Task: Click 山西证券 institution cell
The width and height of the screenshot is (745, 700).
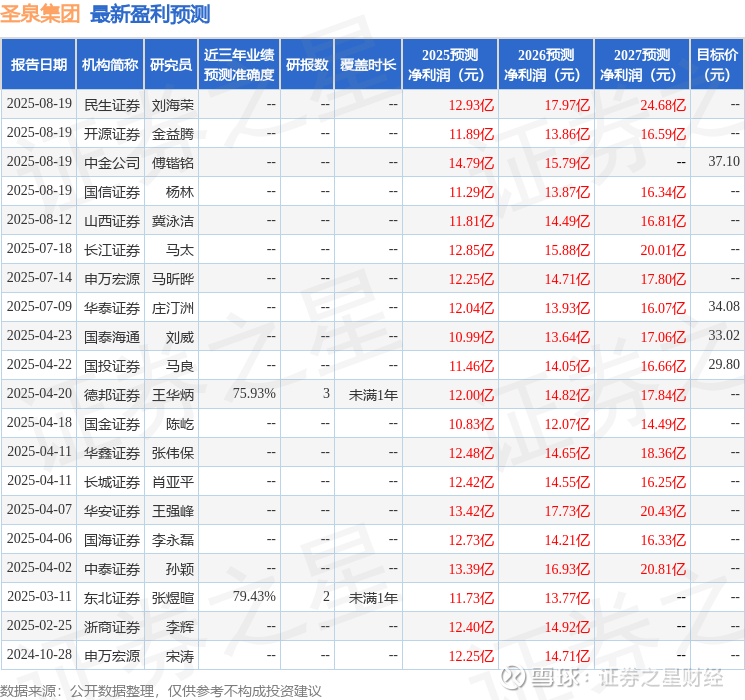Action: coord(112,221)
